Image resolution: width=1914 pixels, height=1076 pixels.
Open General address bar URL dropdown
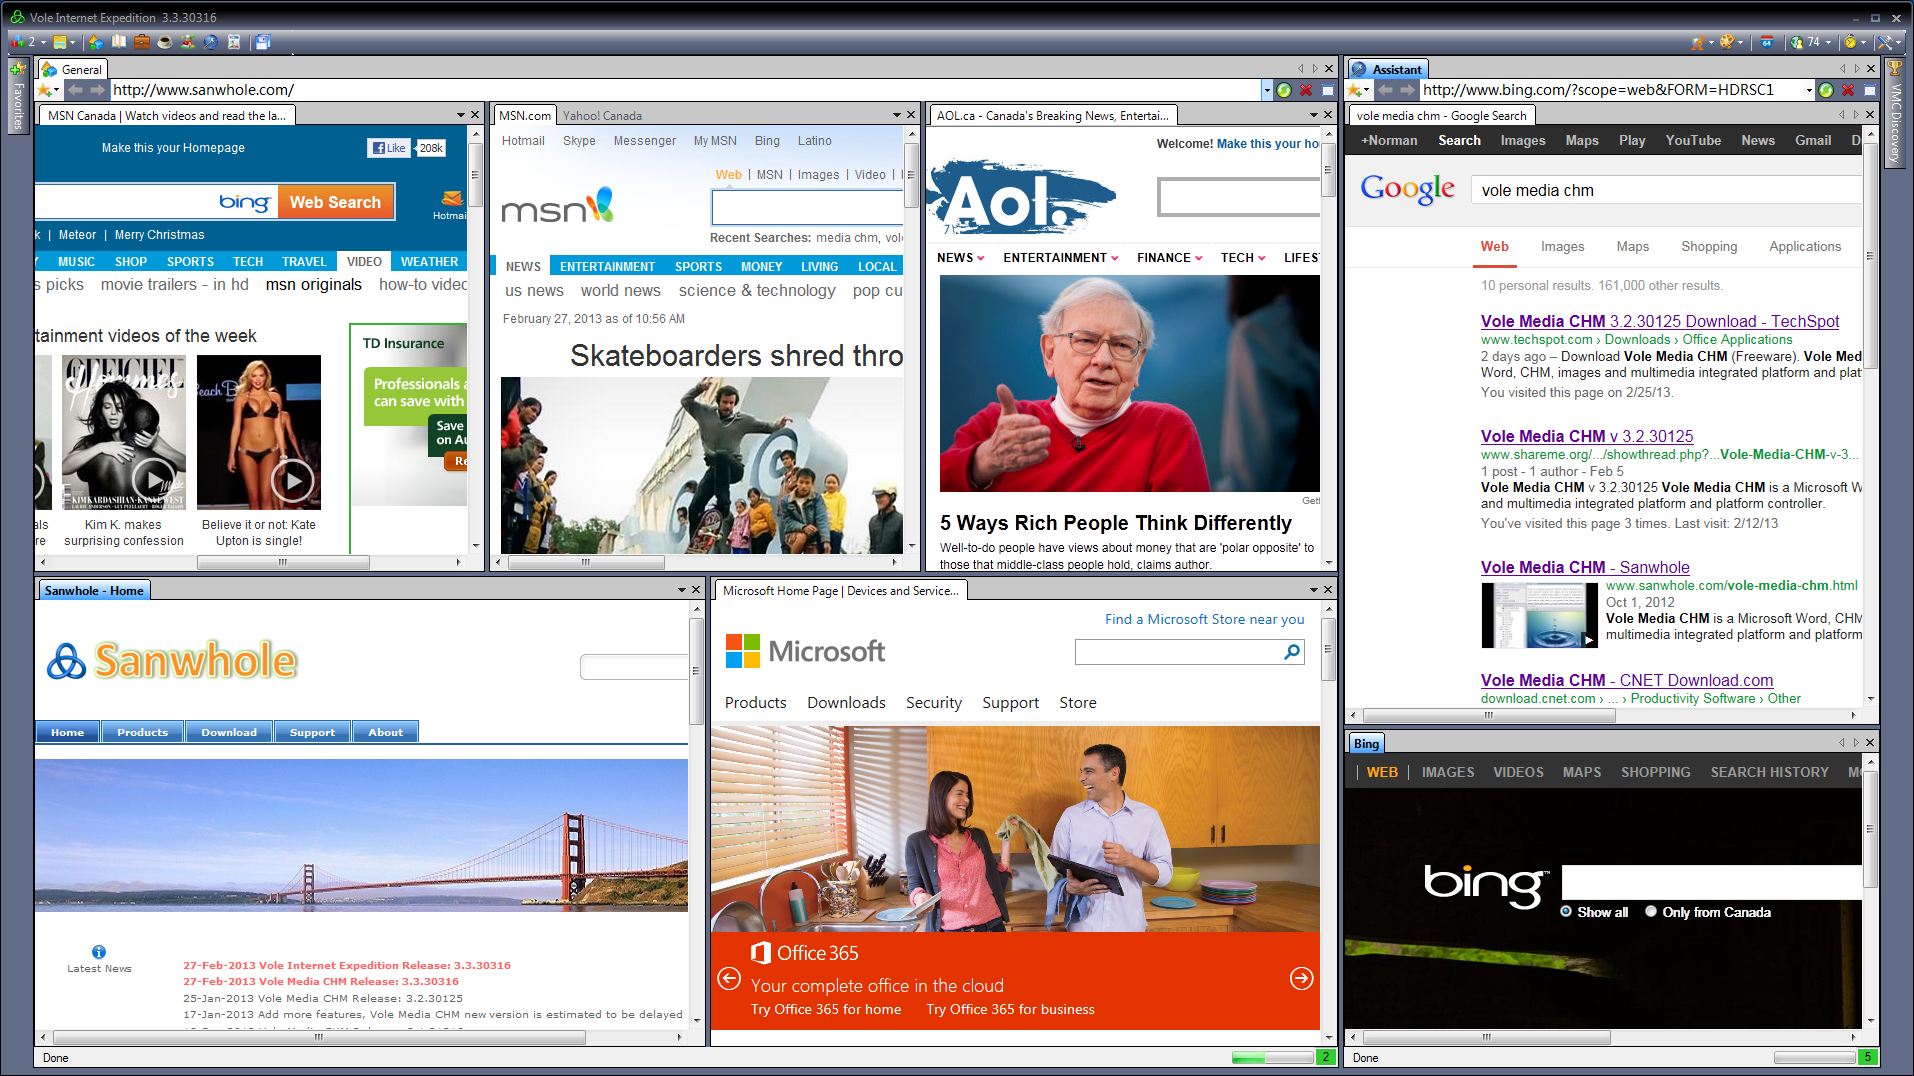pos(1267,90)
